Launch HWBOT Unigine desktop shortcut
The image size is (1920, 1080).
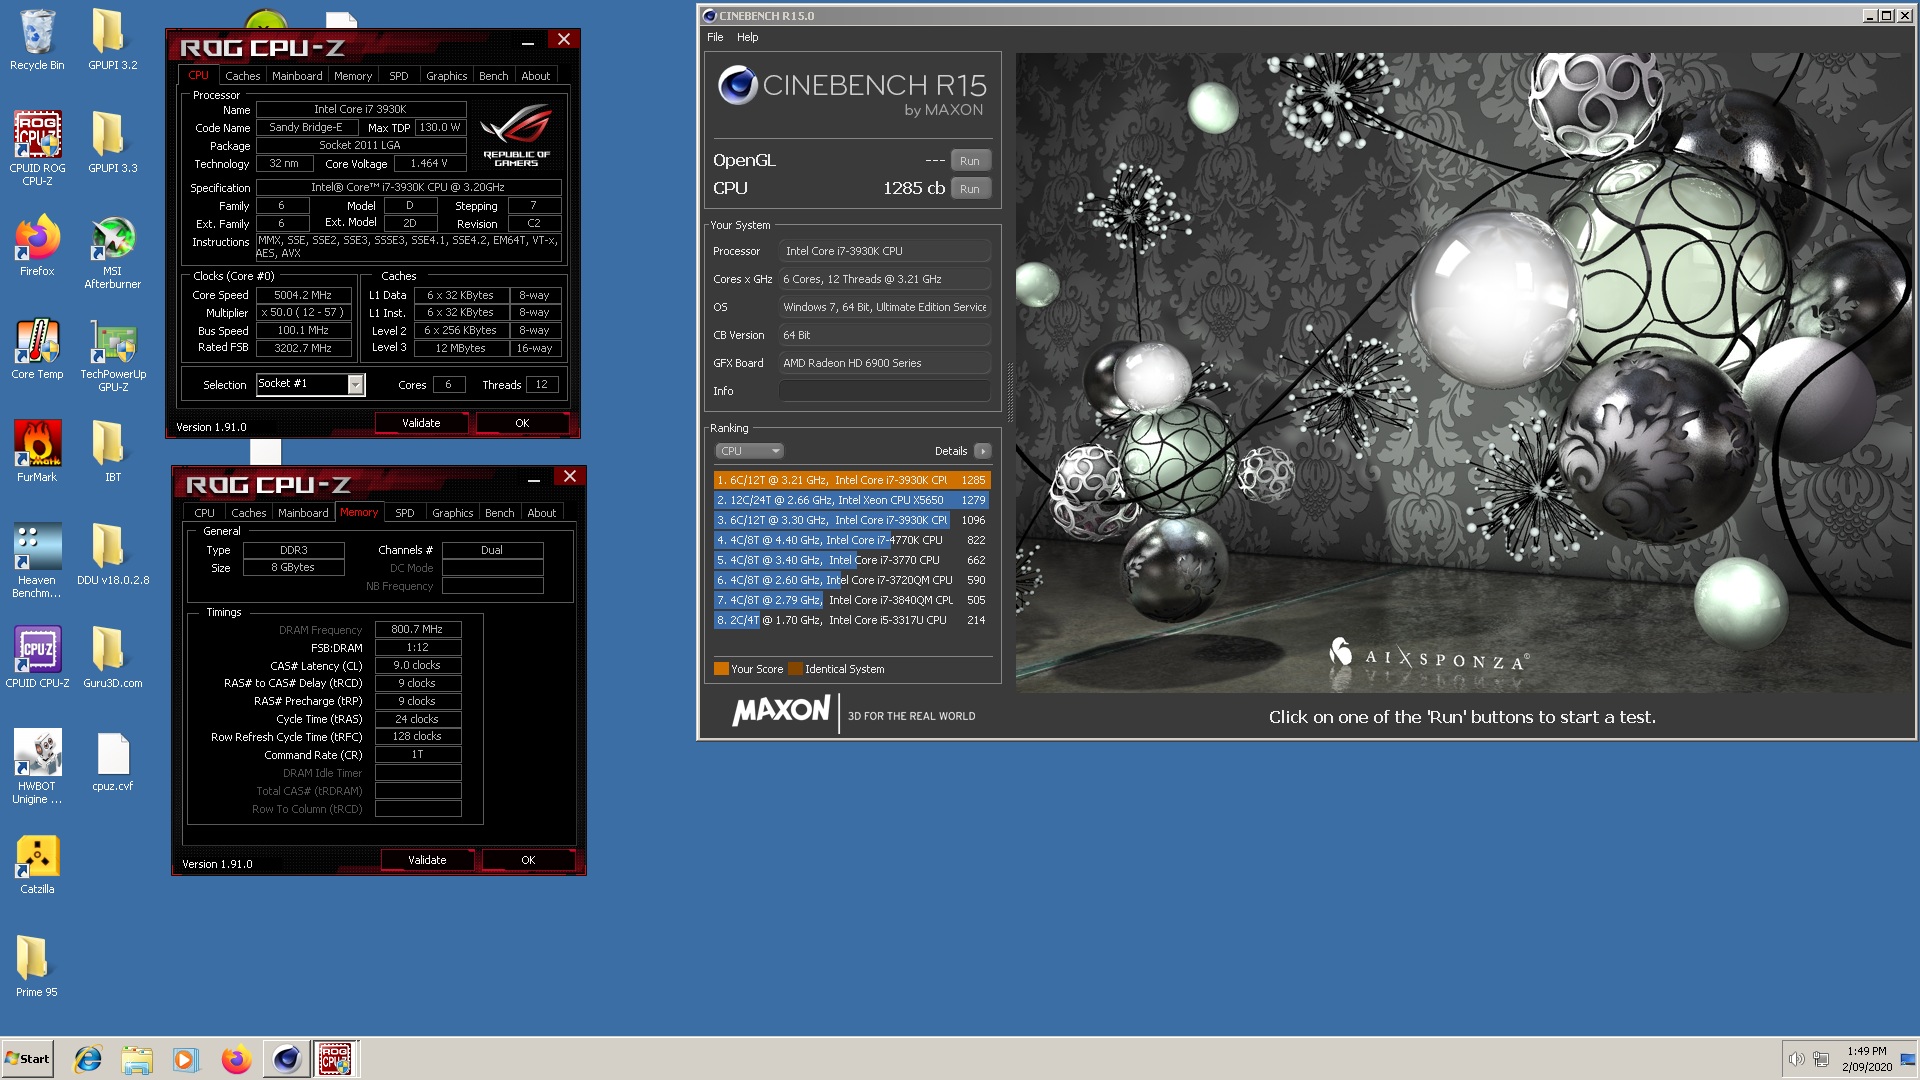37,767
